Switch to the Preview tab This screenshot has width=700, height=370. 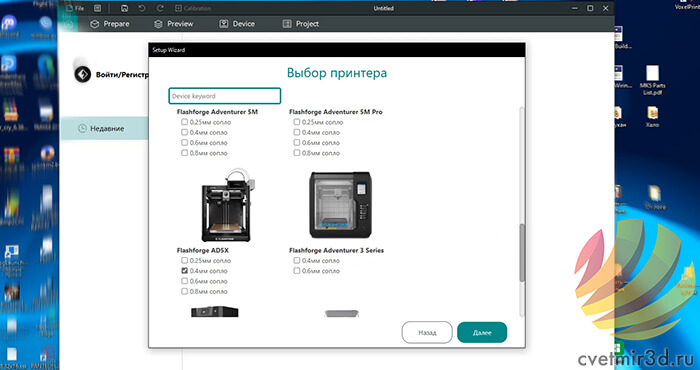pos(174,24)
